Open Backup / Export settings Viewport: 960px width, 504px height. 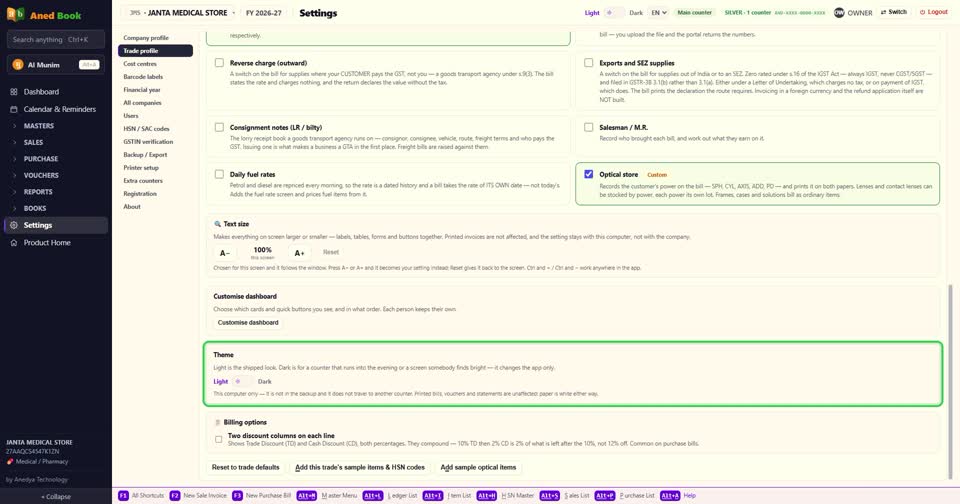155,154
